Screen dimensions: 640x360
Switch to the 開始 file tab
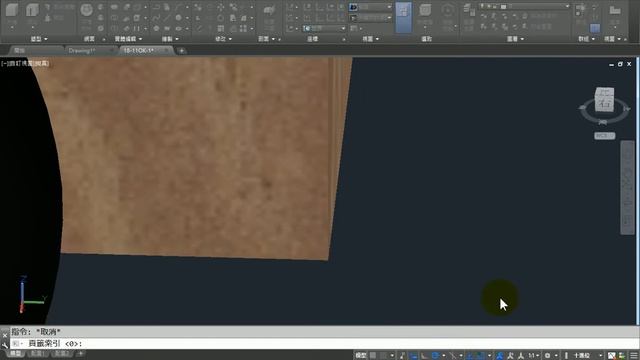(x=20, y=51)
